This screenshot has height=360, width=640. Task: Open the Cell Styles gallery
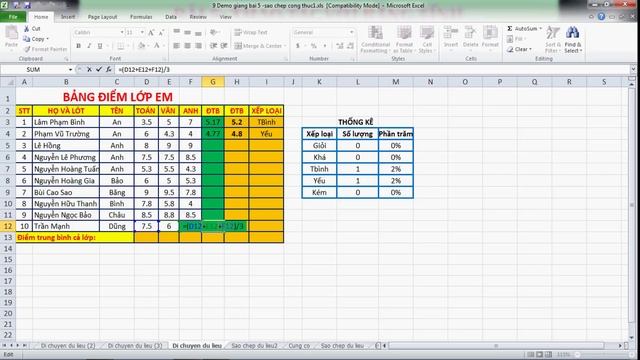(427, 39)
